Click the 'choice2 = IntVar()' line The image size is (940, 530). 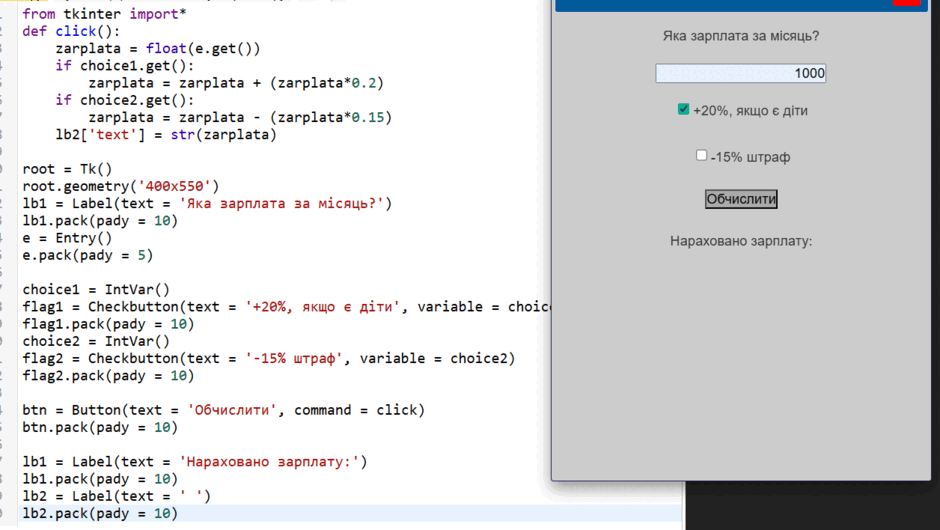point(97,341)
